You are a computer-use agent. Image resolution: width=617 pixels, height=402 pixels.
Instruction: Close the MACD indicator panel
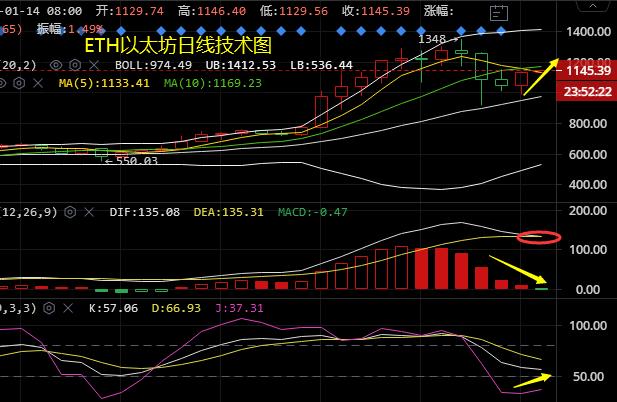coord(91,212)
